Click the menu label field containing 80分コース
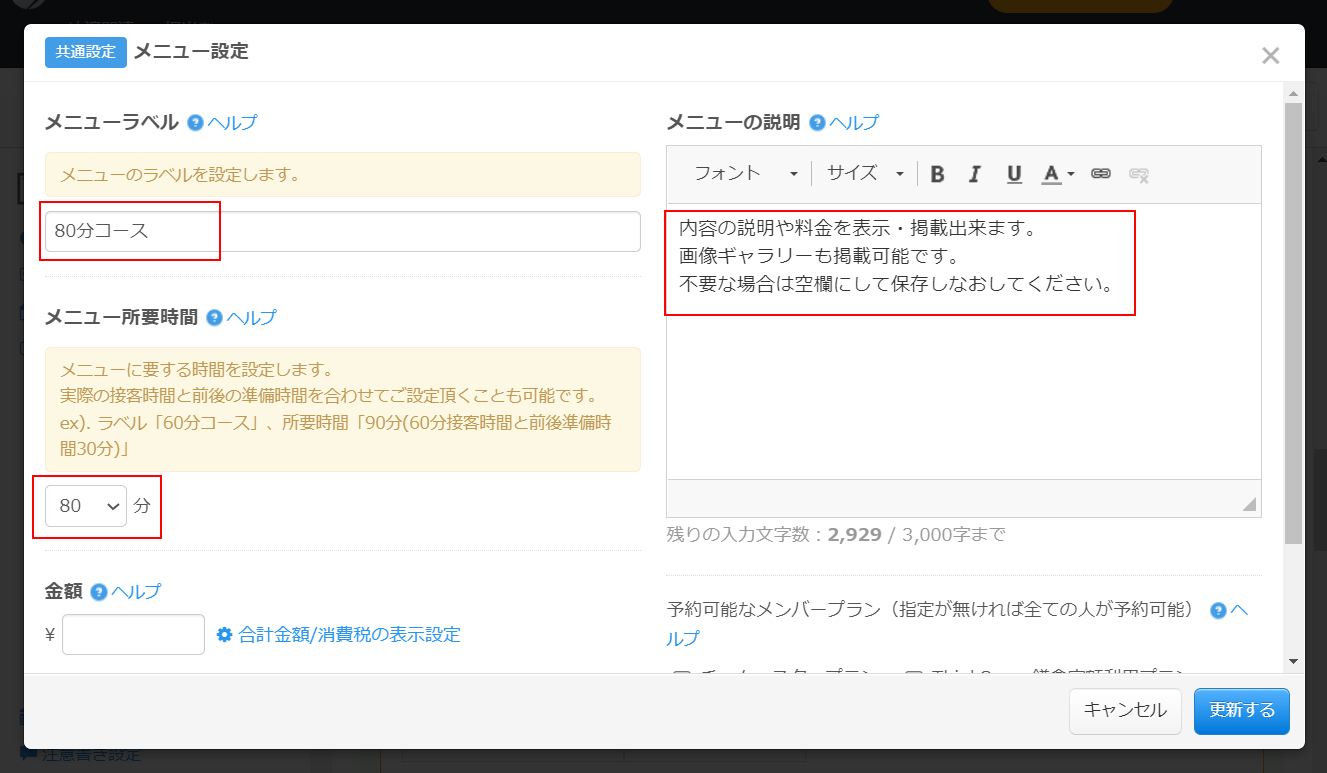1327x773 pixels. (x=342, y=231)
